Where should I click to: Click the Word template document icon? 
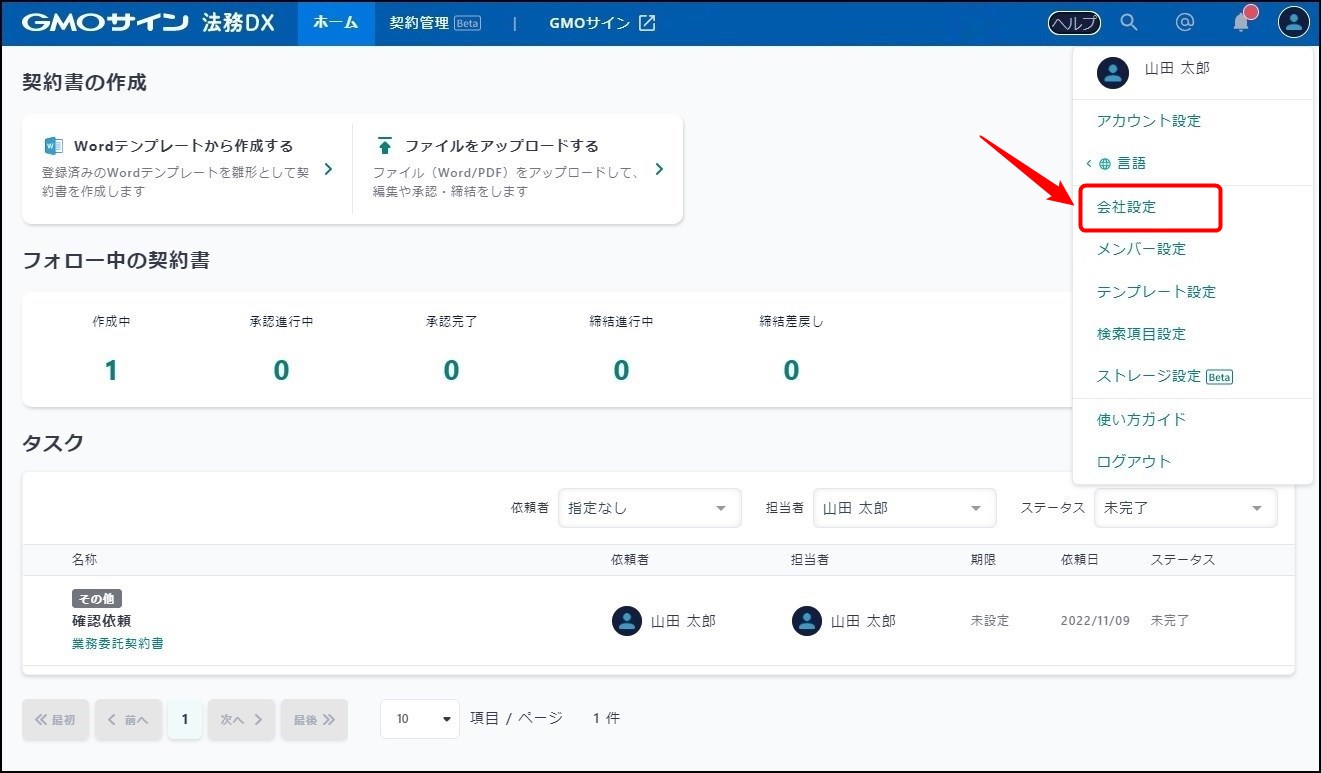tap(53, 146)
